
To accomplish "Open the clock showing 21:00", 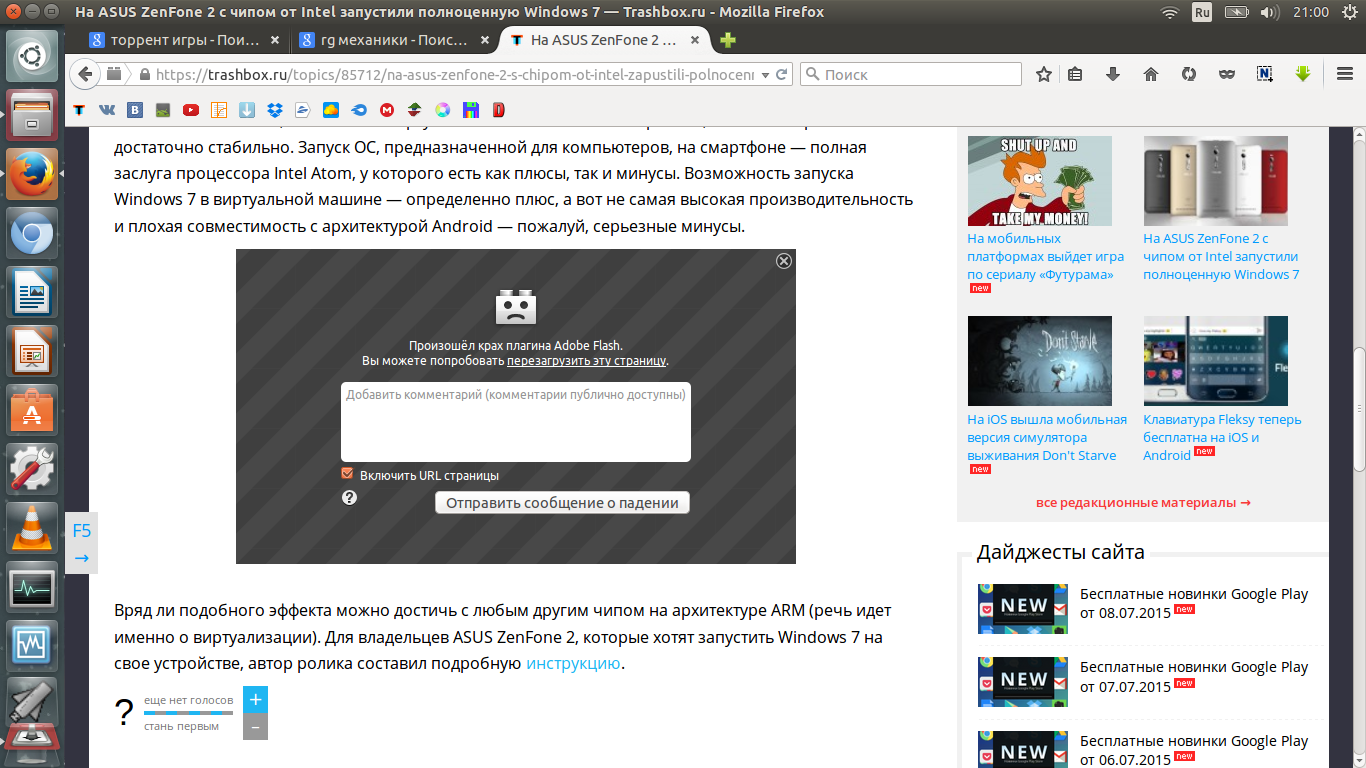I will (1310, 12).
